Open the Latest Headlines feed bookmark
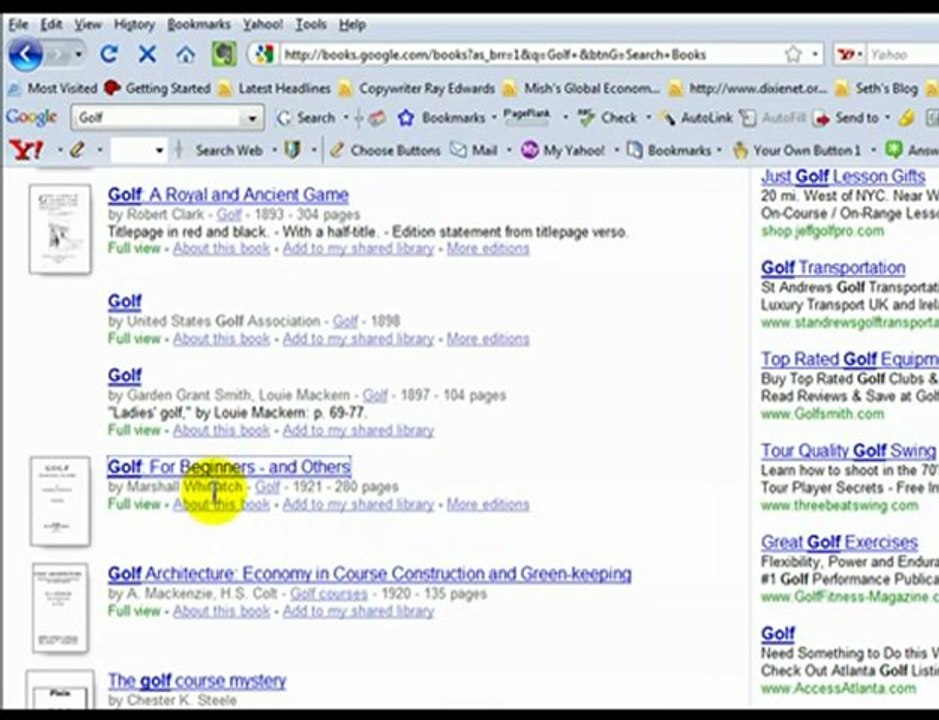The width and height of the screenshot is (939, 720). pyautogui.click(x=274, y=89)
